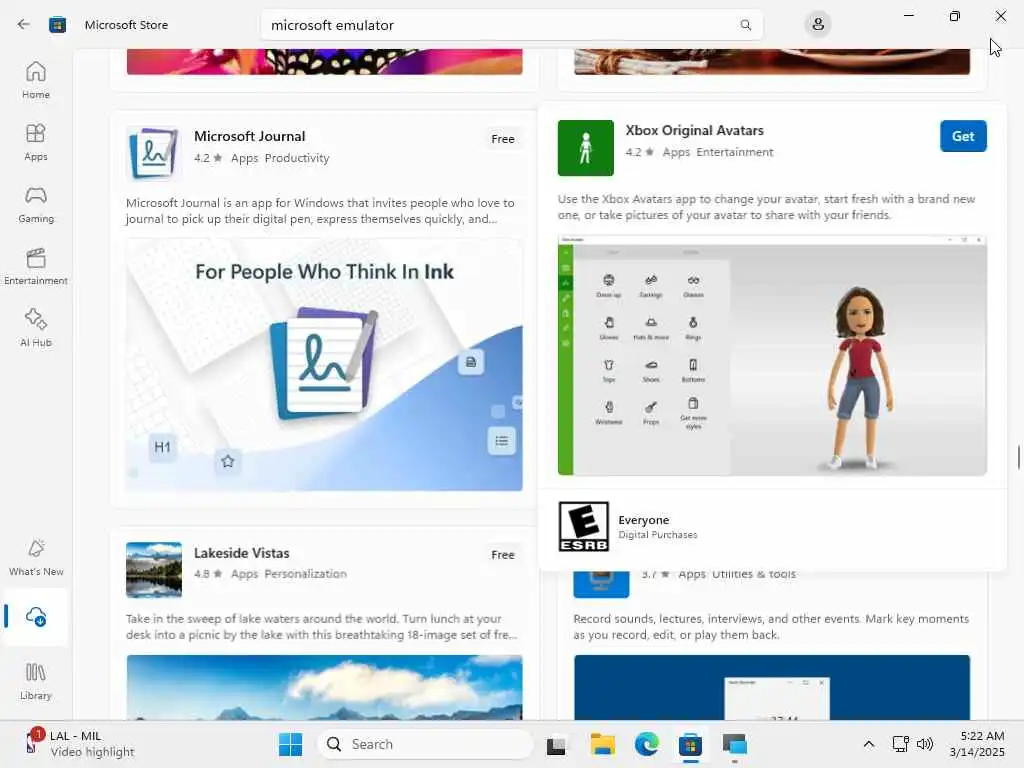This screenshot has height=768, width=1024.
Task: Open the AI Hub section
Action: 36,328
